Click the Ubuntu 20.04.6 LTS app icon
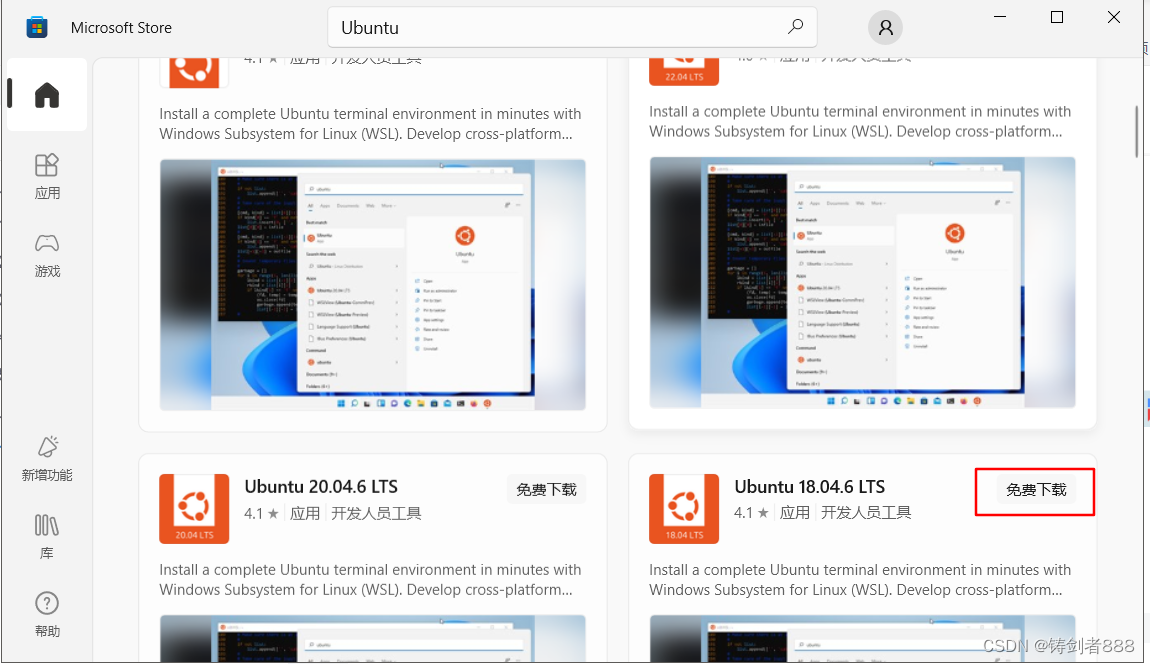The height and width of the screenshot is (664, 1150). click(193, 509)
